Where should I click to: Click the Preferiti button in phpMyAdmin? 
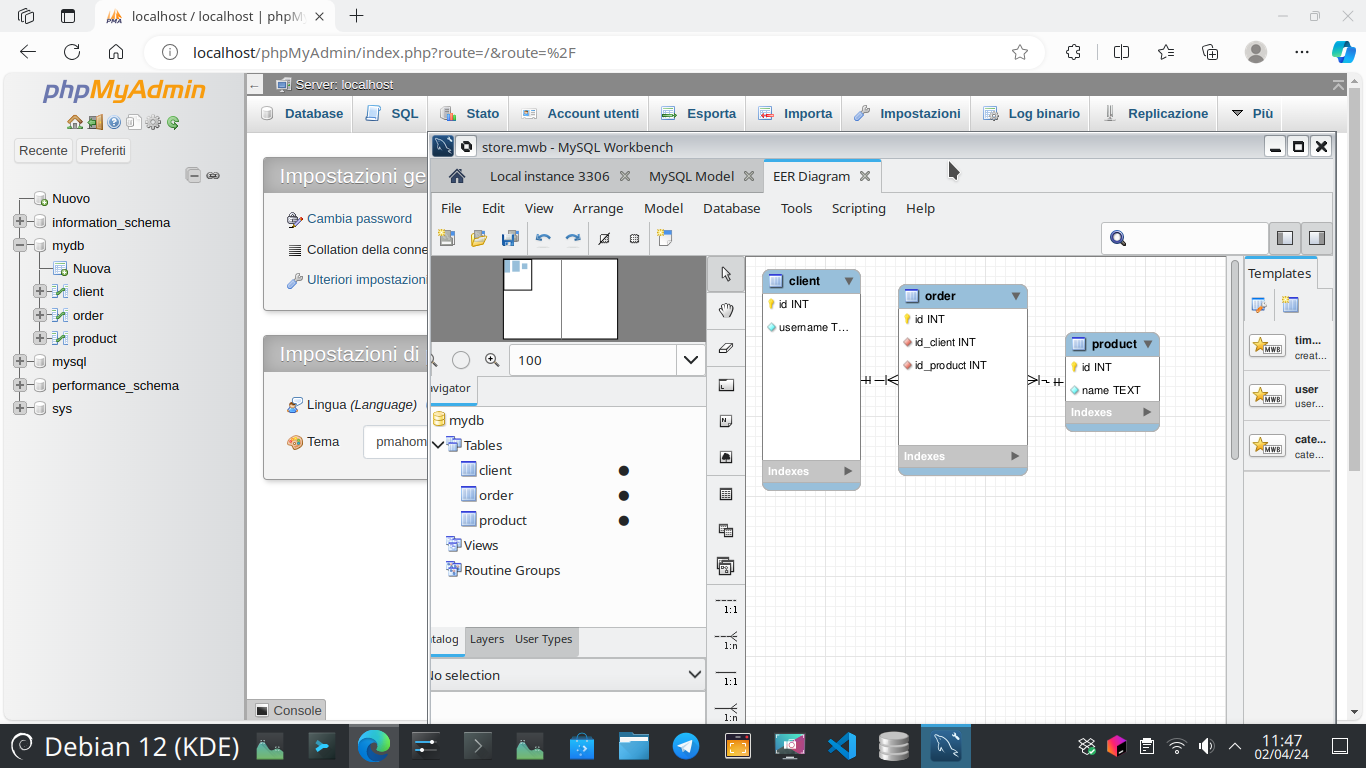tap(104, 151)
